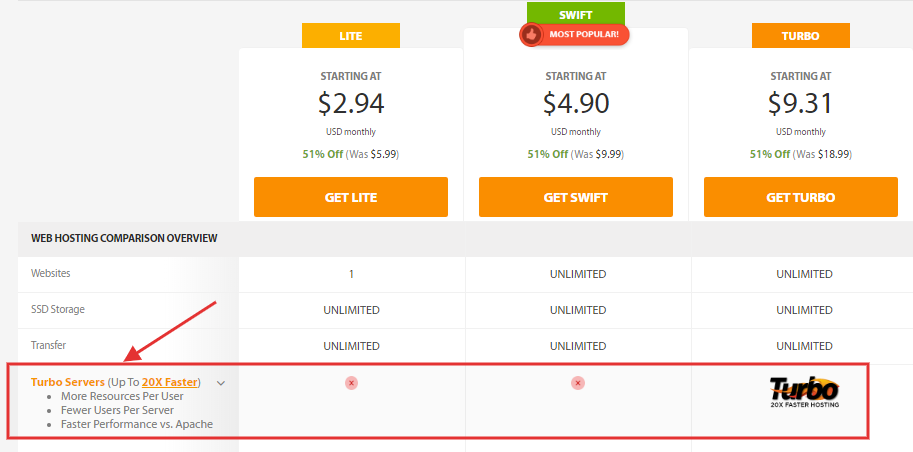913x452 pixels.
Task: Click the SSD Storage row label
Action: point(58,309)
